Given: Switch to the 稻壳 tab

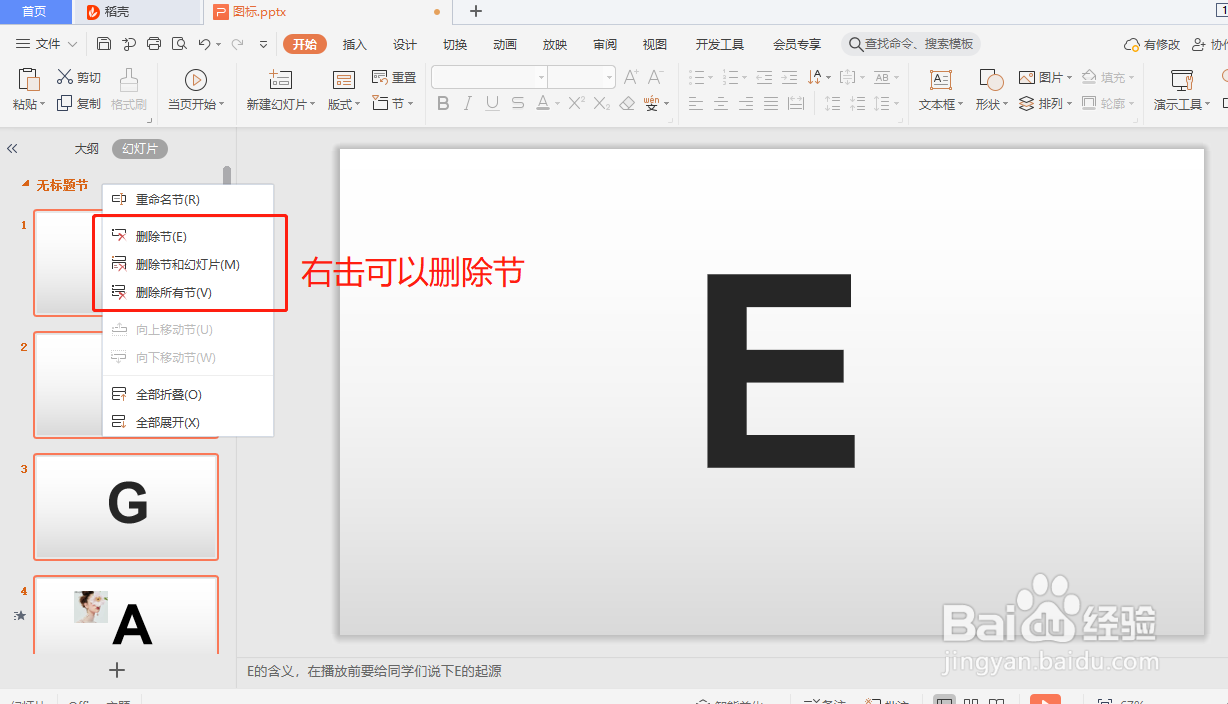Looking at the screenshot, I should tap(136, 12).
